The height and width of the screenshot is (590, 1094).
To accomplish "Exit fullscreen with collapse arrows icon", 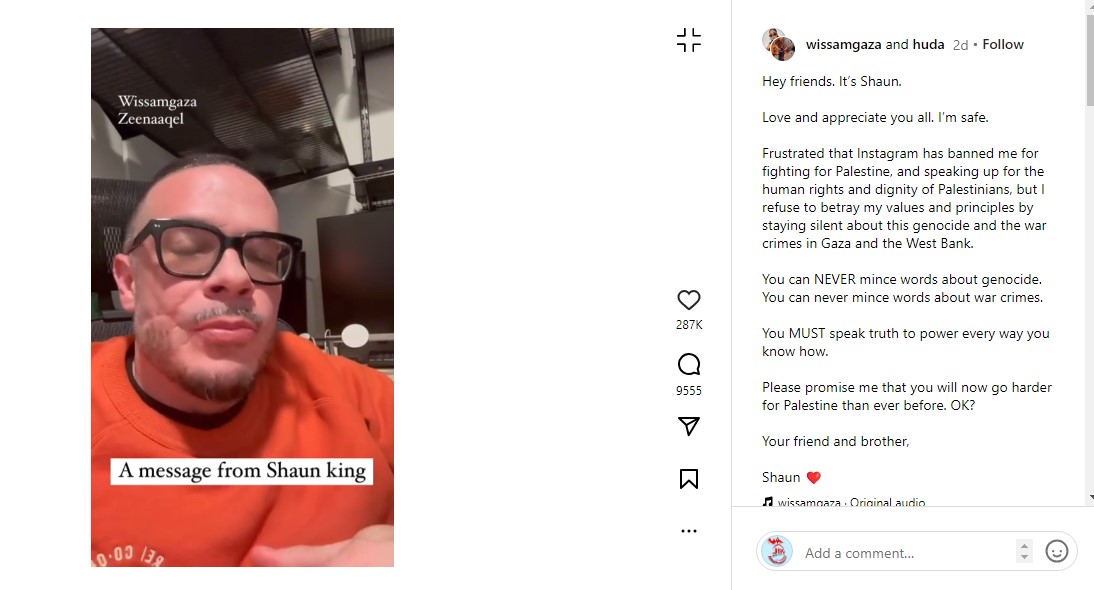I will coord(689,40).
